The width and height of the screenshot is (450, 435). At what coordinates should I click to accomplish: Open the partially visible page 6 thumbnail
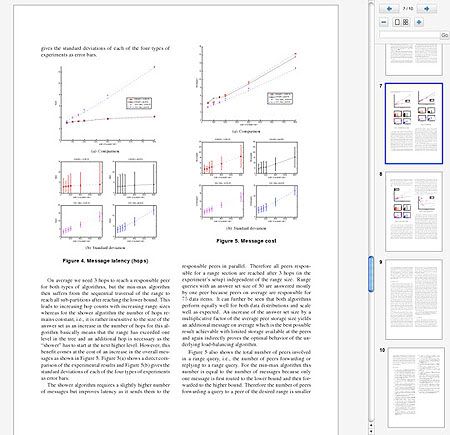414,59
